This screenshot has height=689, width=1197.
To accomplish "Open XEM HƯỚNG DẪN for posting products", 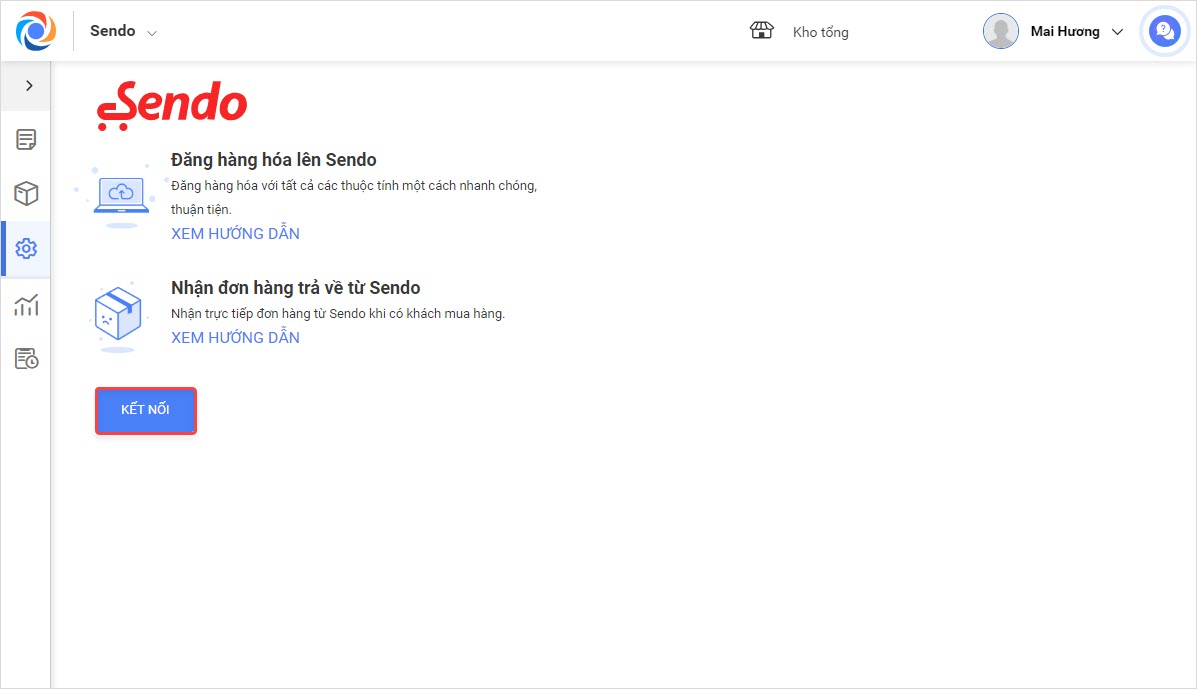I will point(235,234).
